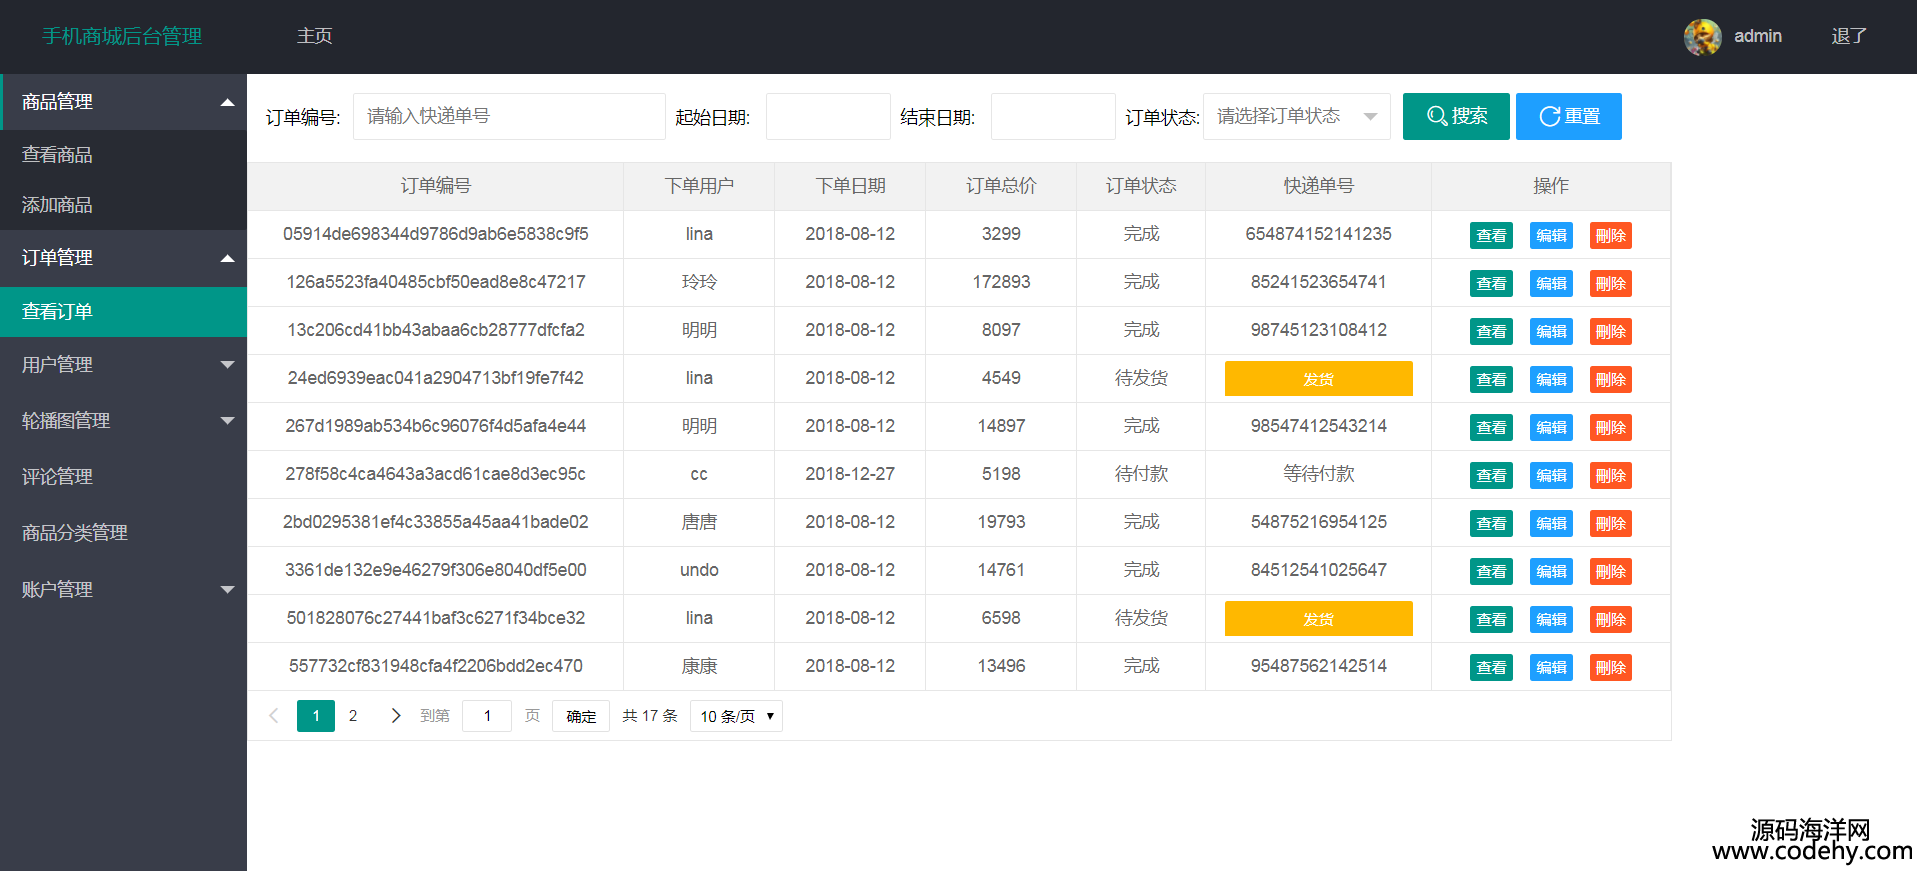Screen dimensions: 1917x871
Task: View order 557732cf831948cf by 康康
Action: pos(1491,667)
